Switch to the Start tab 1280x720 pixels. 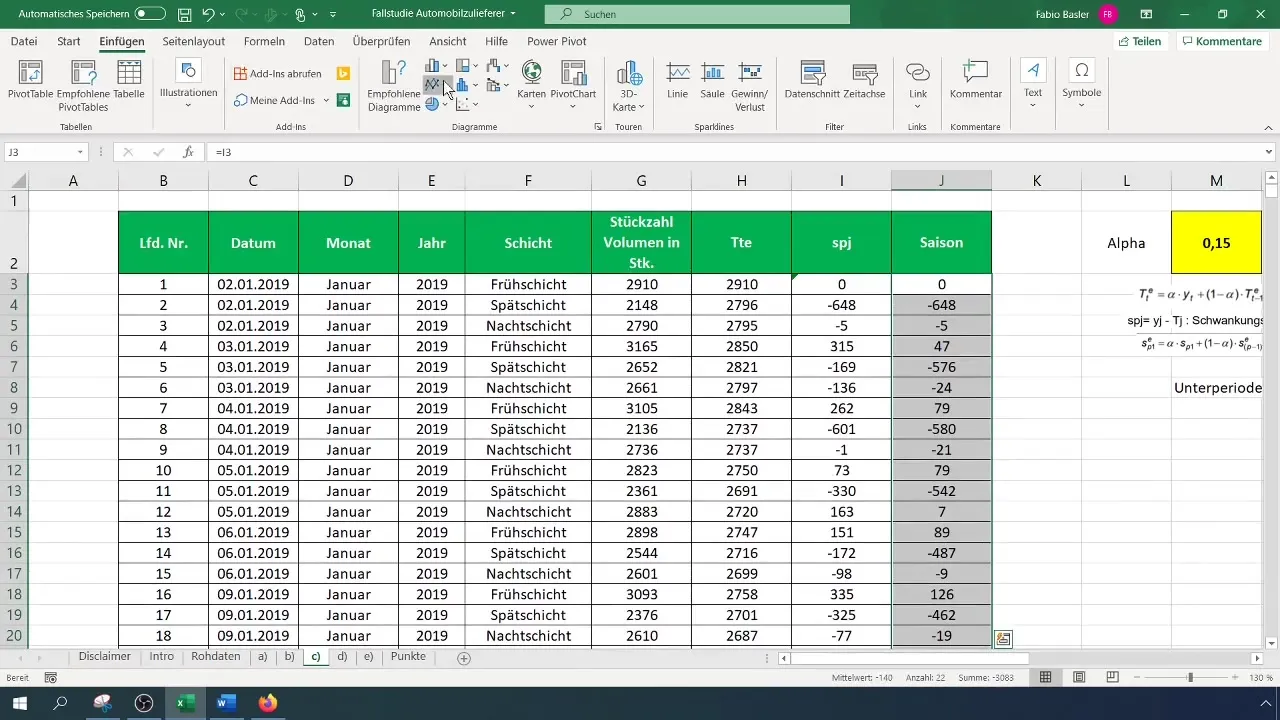pyautogui.click(x=69, y=41)
